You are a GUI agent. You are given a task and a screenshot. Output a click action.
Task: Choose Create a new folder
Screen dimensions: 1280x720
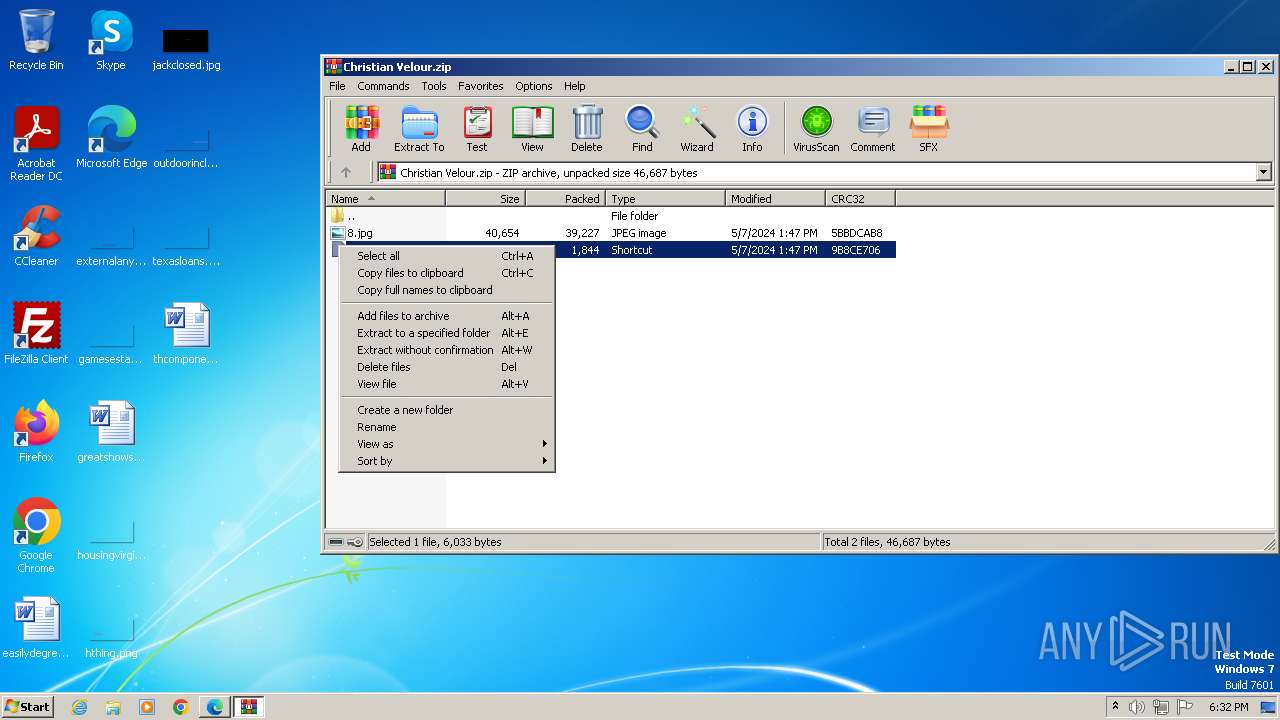point(447,410)
